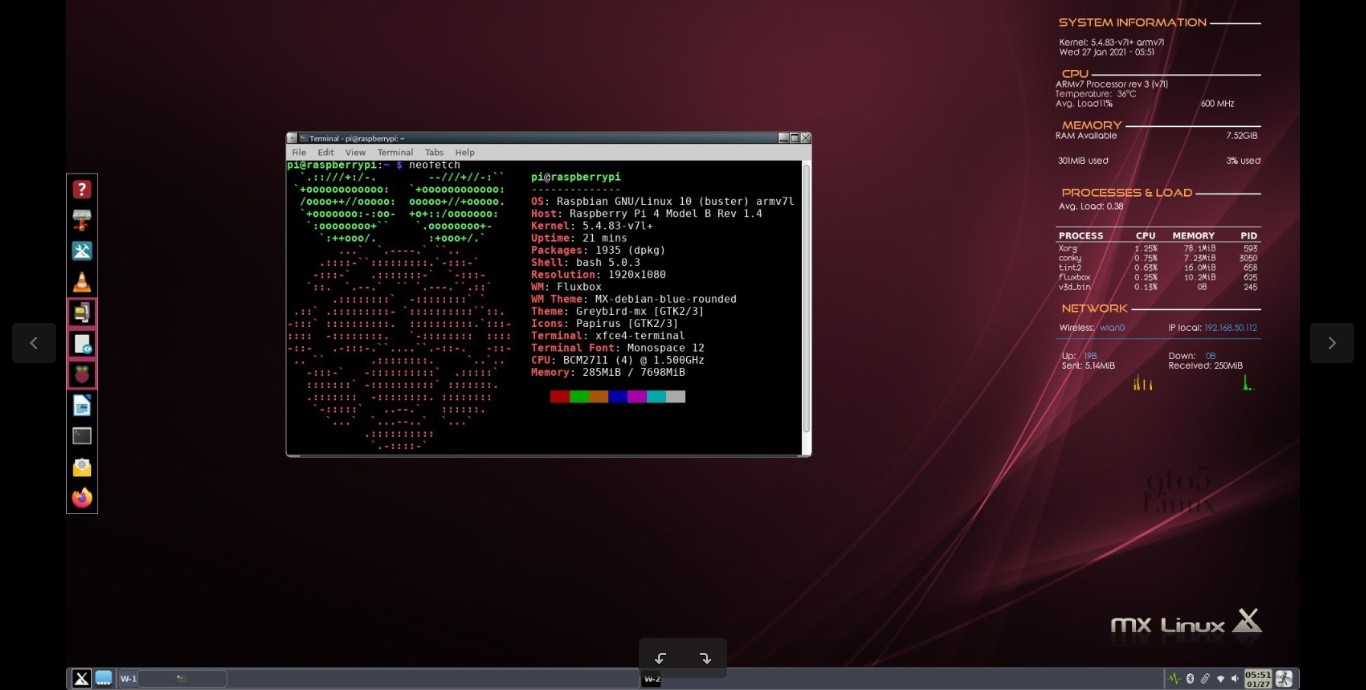Click the 'Temperature: 36°C' conky line
Viewport: 1366px width, 690px height.
coord(1096,93)
